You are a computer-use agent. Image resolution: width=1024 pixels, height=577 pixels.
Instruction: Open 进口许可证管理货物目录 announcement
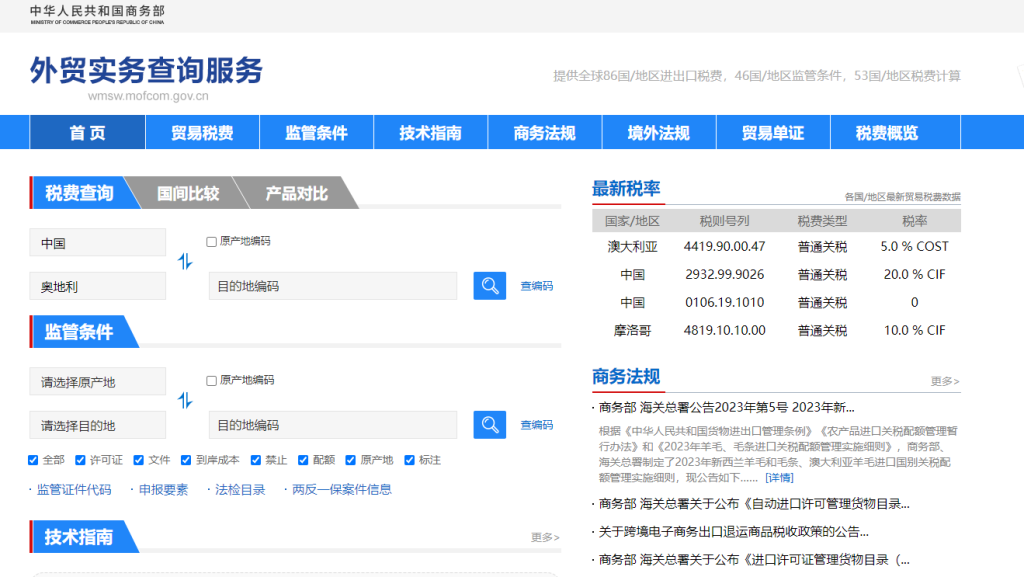(x=754, y=560)
